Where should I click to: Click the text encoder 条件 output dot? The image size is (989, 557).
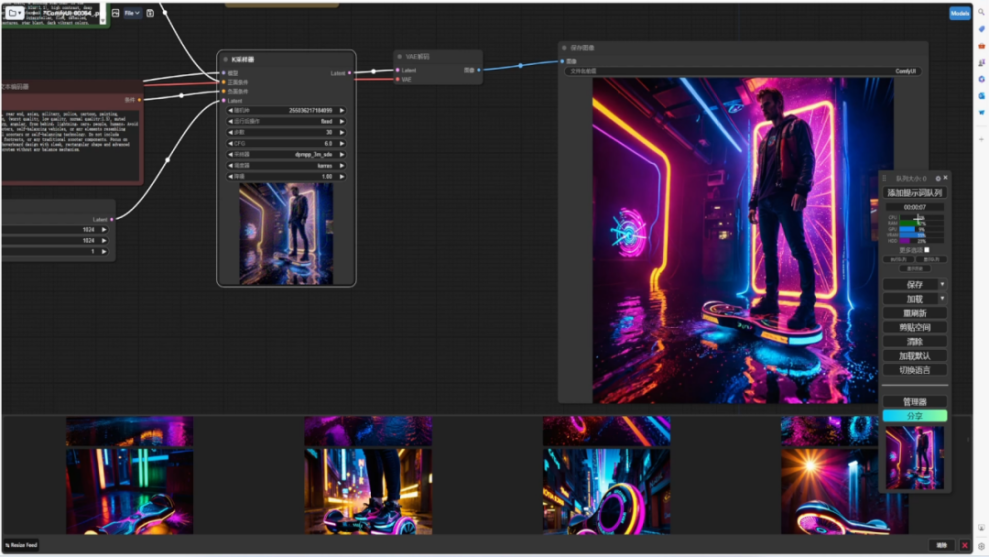pos(139,100)
